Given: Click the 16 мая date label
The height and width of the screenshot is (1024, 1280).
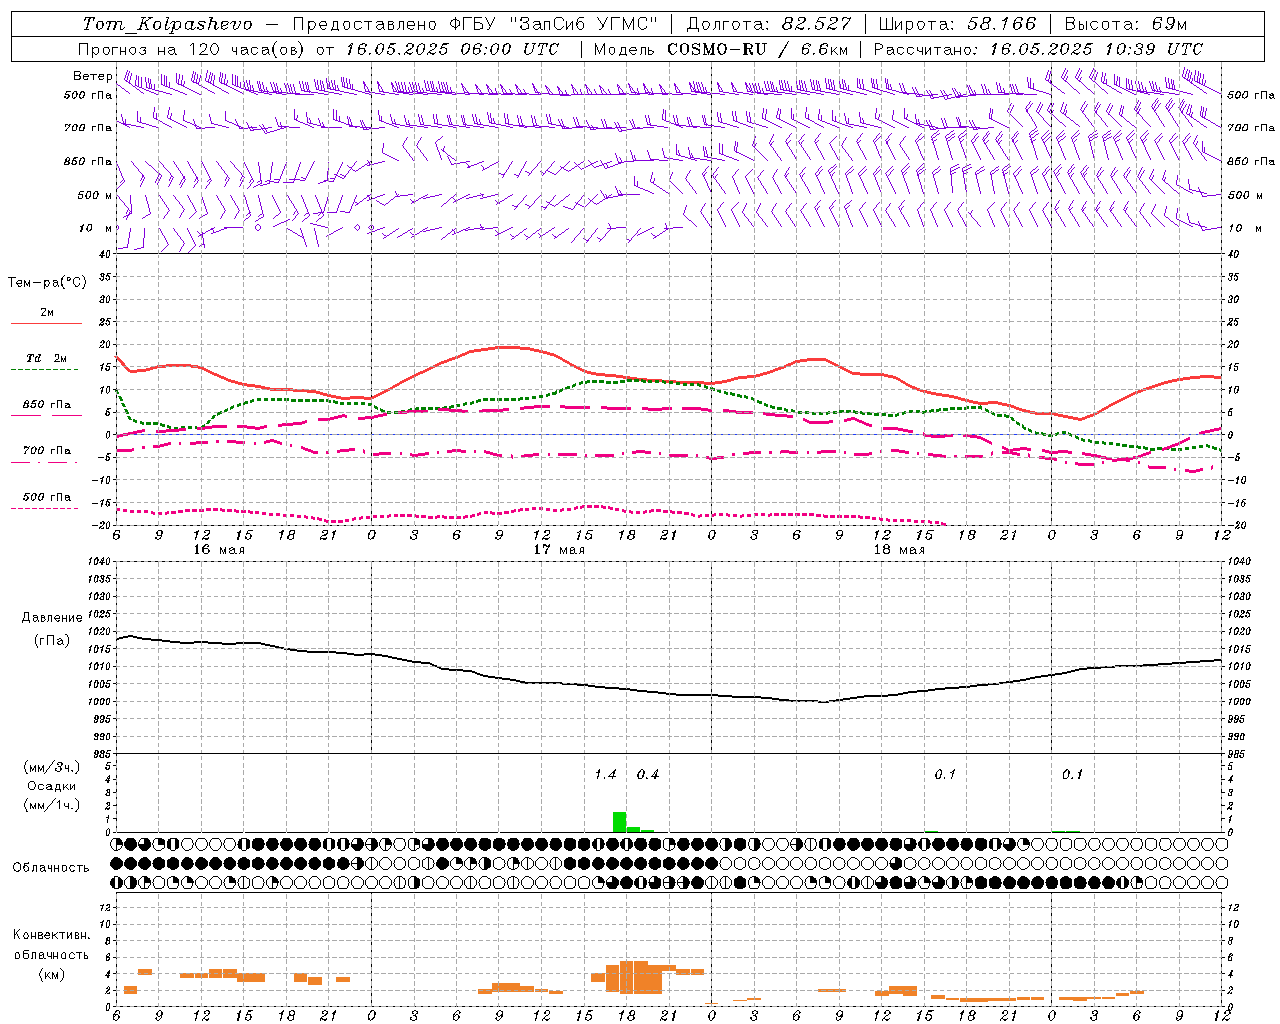Looking at the screenshot, I should [219, 550].
